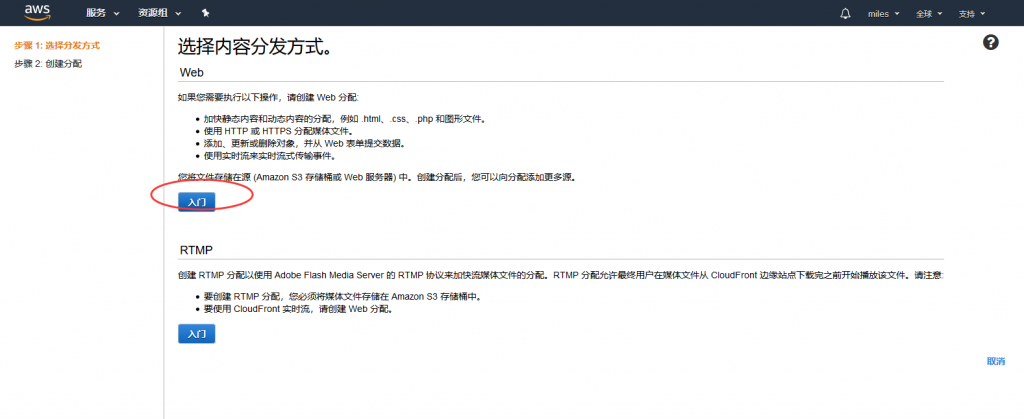Click 入门 button under RTMP section
Screen dimensions: 1024x419
[197, 334]
